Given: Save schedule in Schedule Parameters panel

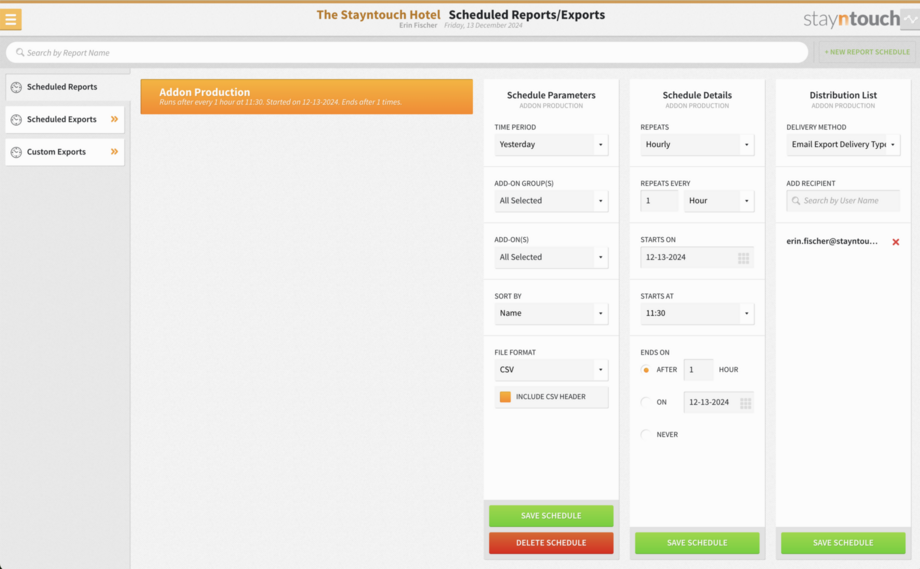Looking at the screenshot, I should [551, 516].
